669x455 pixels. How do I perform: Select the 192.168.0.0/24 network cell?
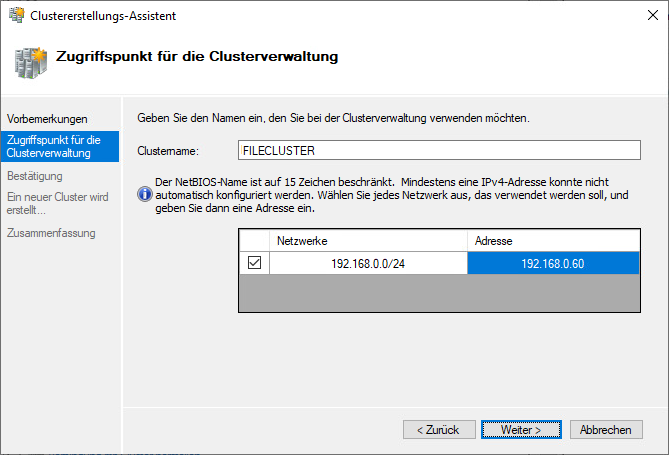pos(368,263)
